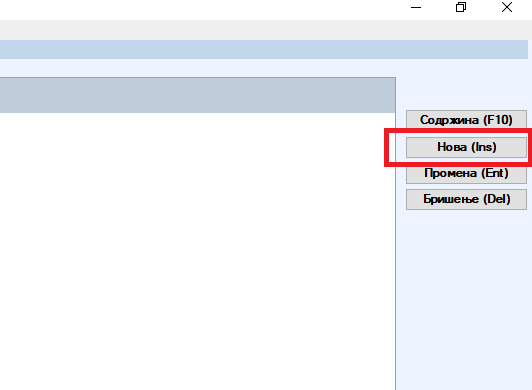Screen dimensions: 532x390
Task: Edit entry using Промена (Ent) button
Action: click(x=466, y=174)
